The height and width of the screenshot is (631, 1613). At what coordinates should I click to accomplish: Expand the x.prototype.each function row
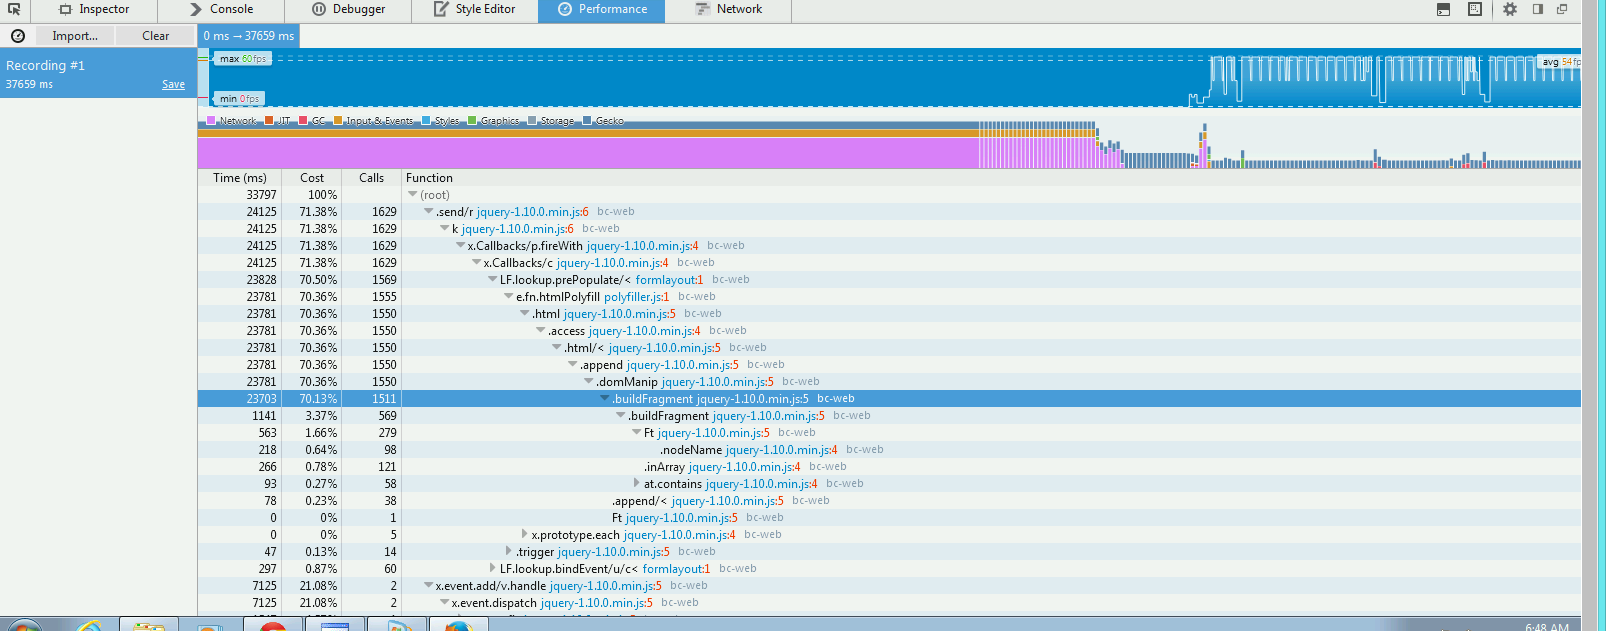pos(525,535)
